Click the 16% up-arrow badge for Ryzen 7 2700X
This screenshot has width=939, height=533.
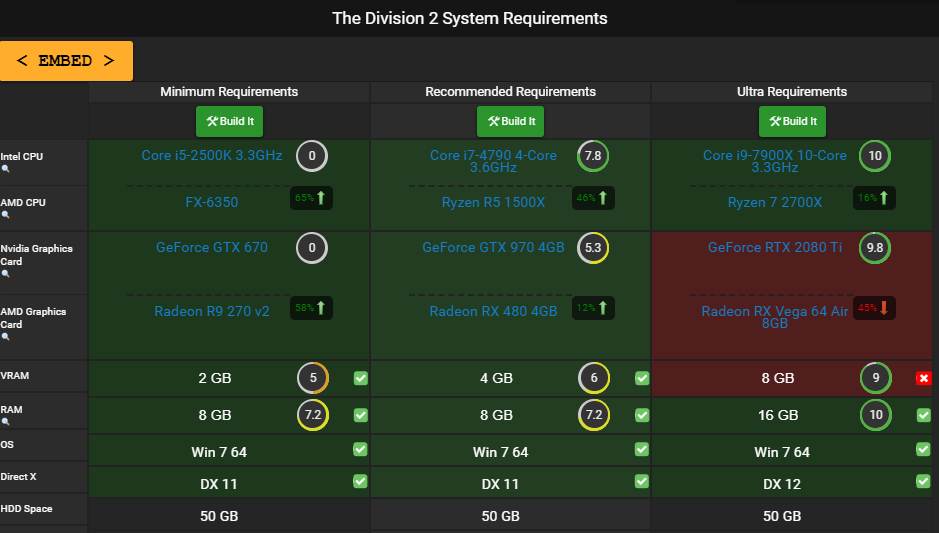[874, 198]
